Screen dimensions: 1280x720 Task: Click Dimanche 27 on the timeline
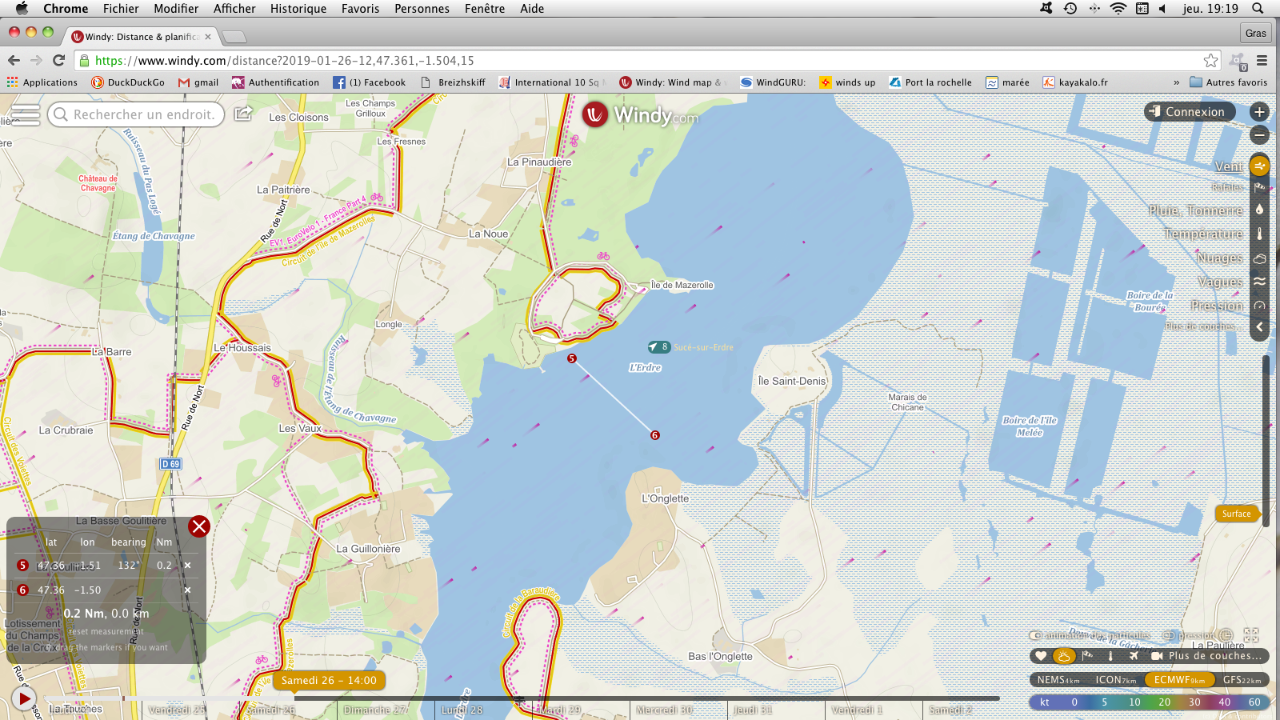[x=374, y=709]
